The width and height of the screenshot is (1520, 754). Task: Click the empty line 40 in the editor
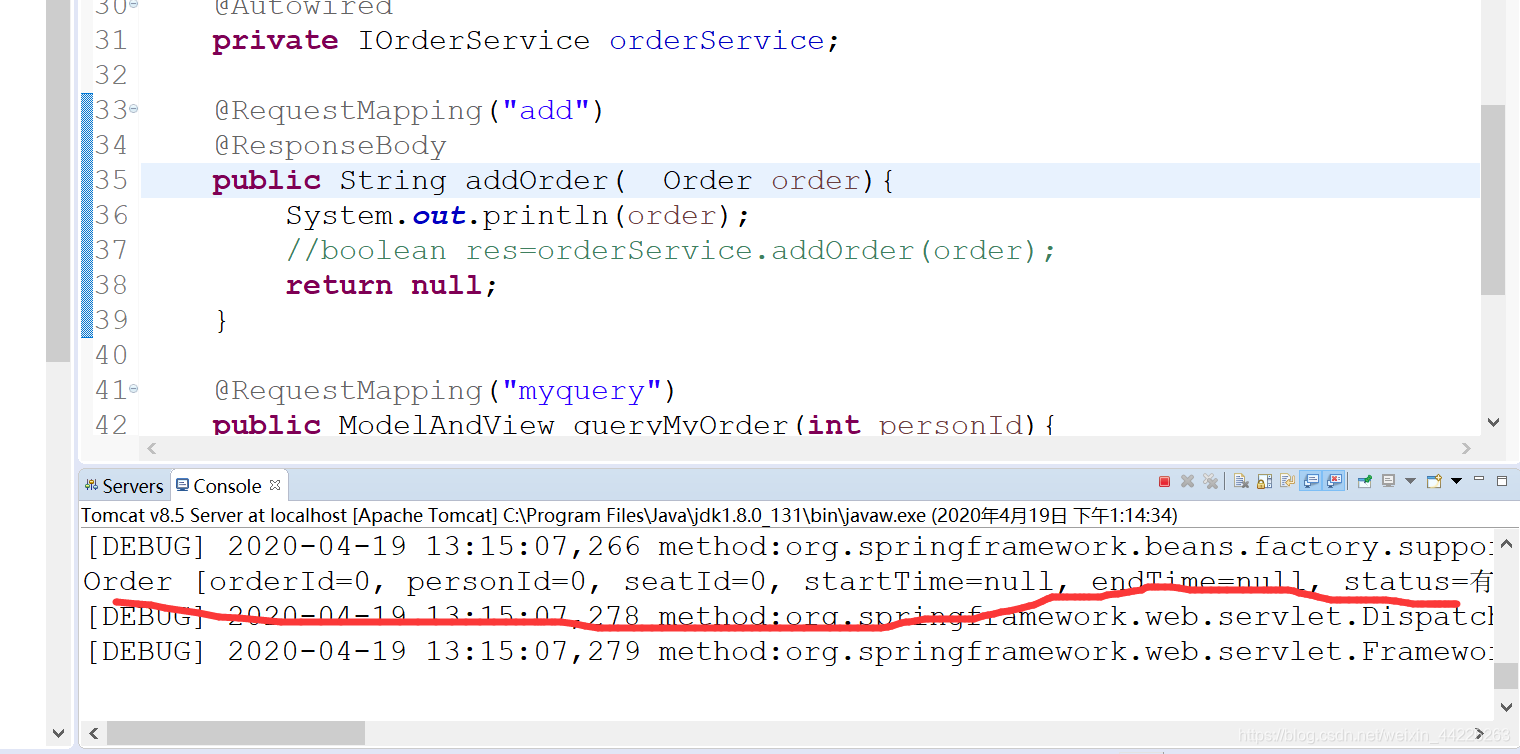tap(810, 356)
